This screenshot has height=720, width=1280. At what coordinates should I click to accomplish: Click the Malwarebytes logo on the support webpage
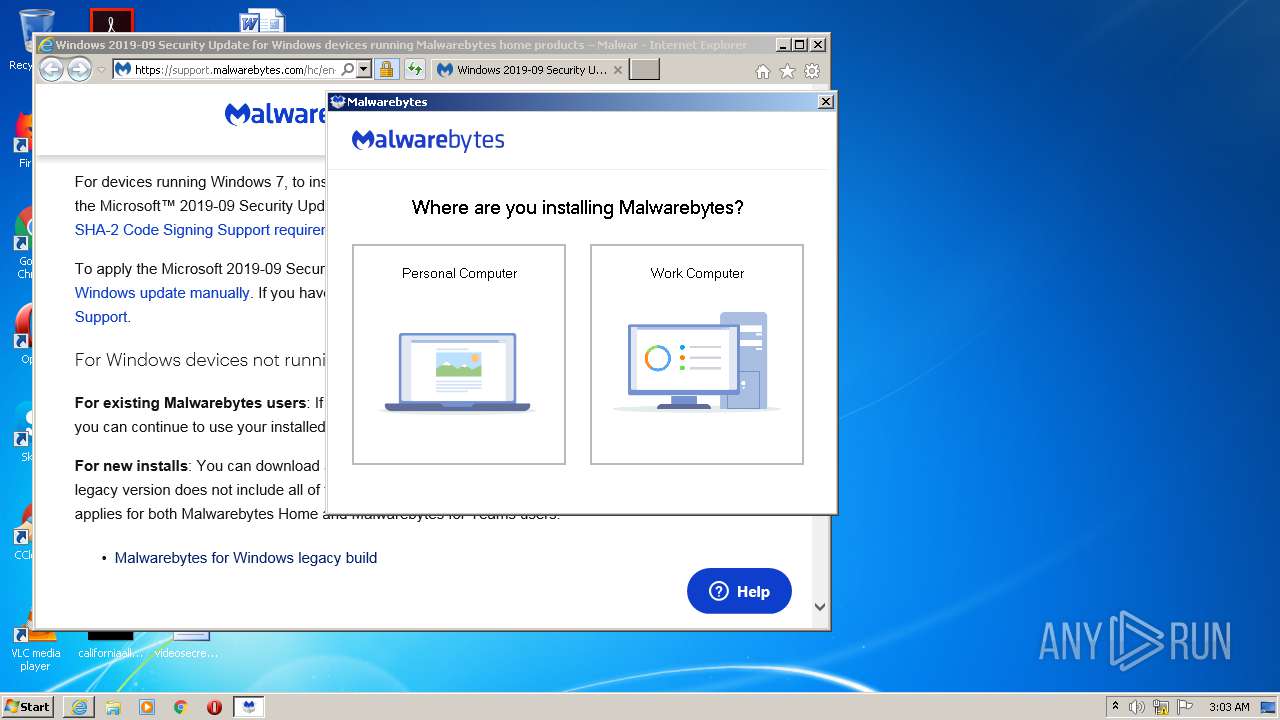[x=277, y=114]
